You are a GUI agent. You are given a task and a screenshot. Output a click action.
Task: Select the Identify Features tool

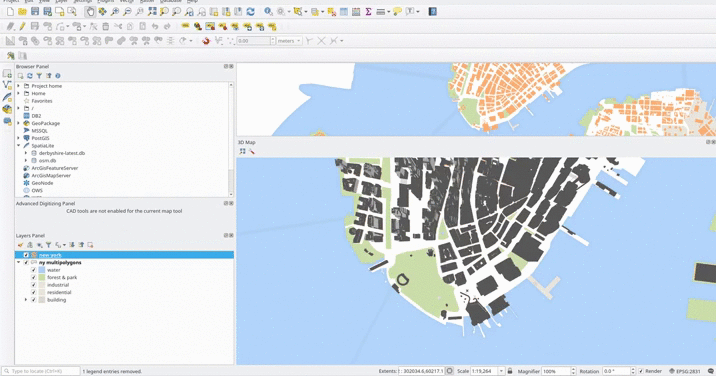(268, 11)
